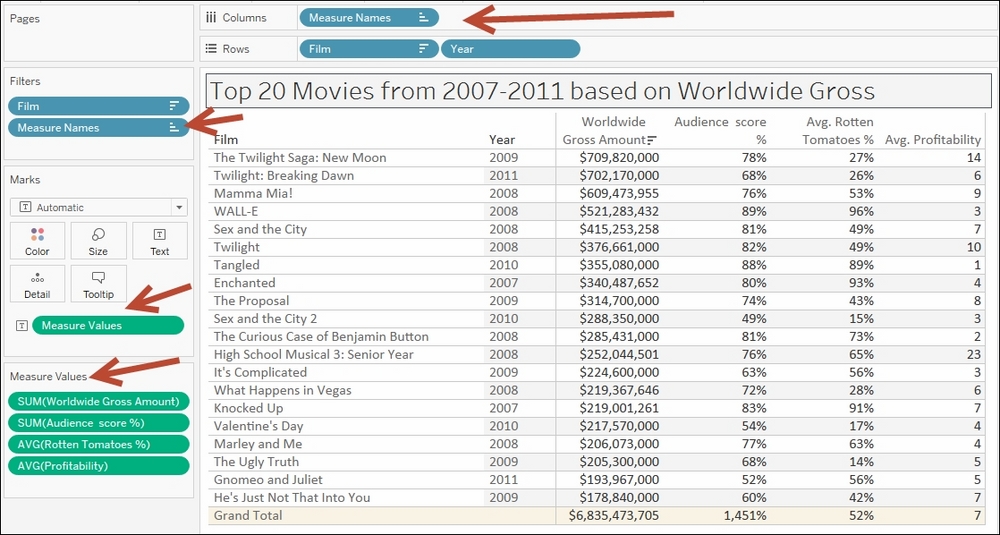Select Sex and the City 2 label
This screenshot has height=535, width=1000.
click(265, 318)
